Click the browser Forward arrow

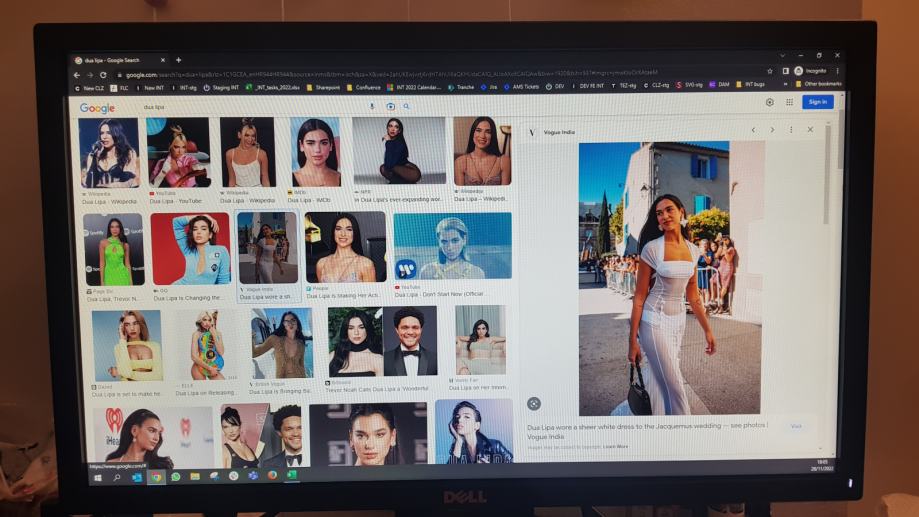pos(90,75)
